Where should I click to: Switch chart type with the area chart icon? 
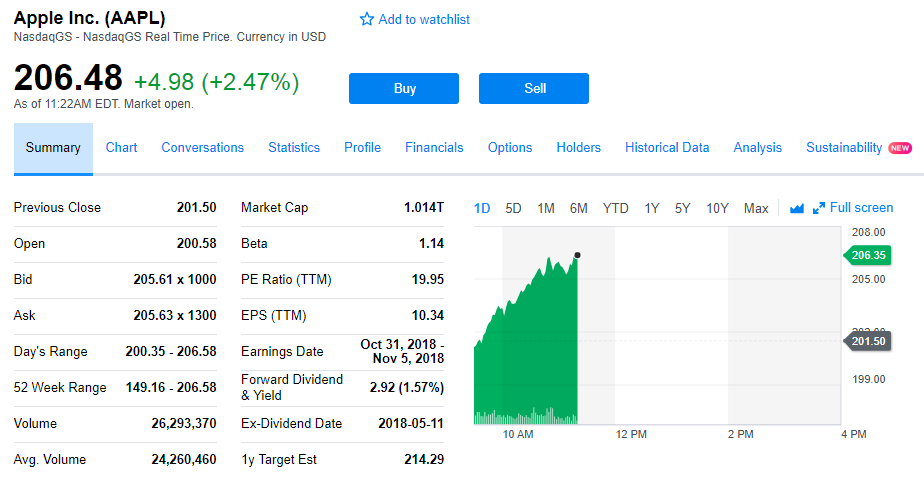pyautogui.click(x=797, y=208)
